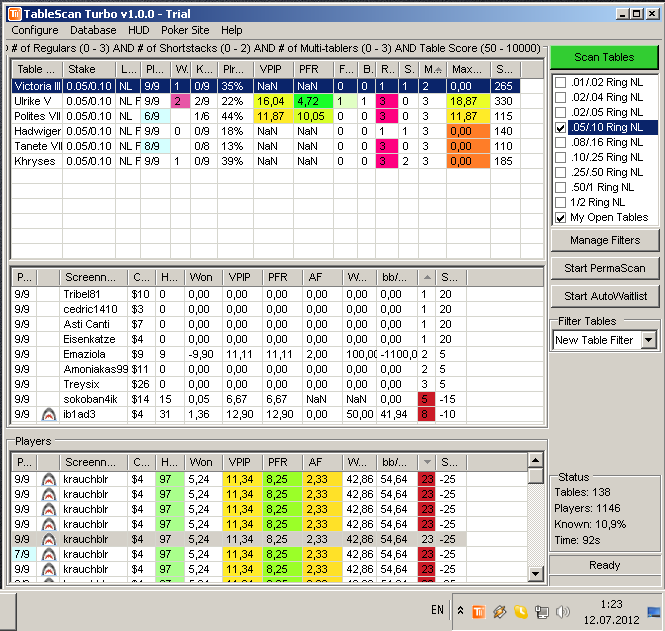
Task: Enable the .25/.50 Ring NL checkbox
Action: (x=560, y=172)
